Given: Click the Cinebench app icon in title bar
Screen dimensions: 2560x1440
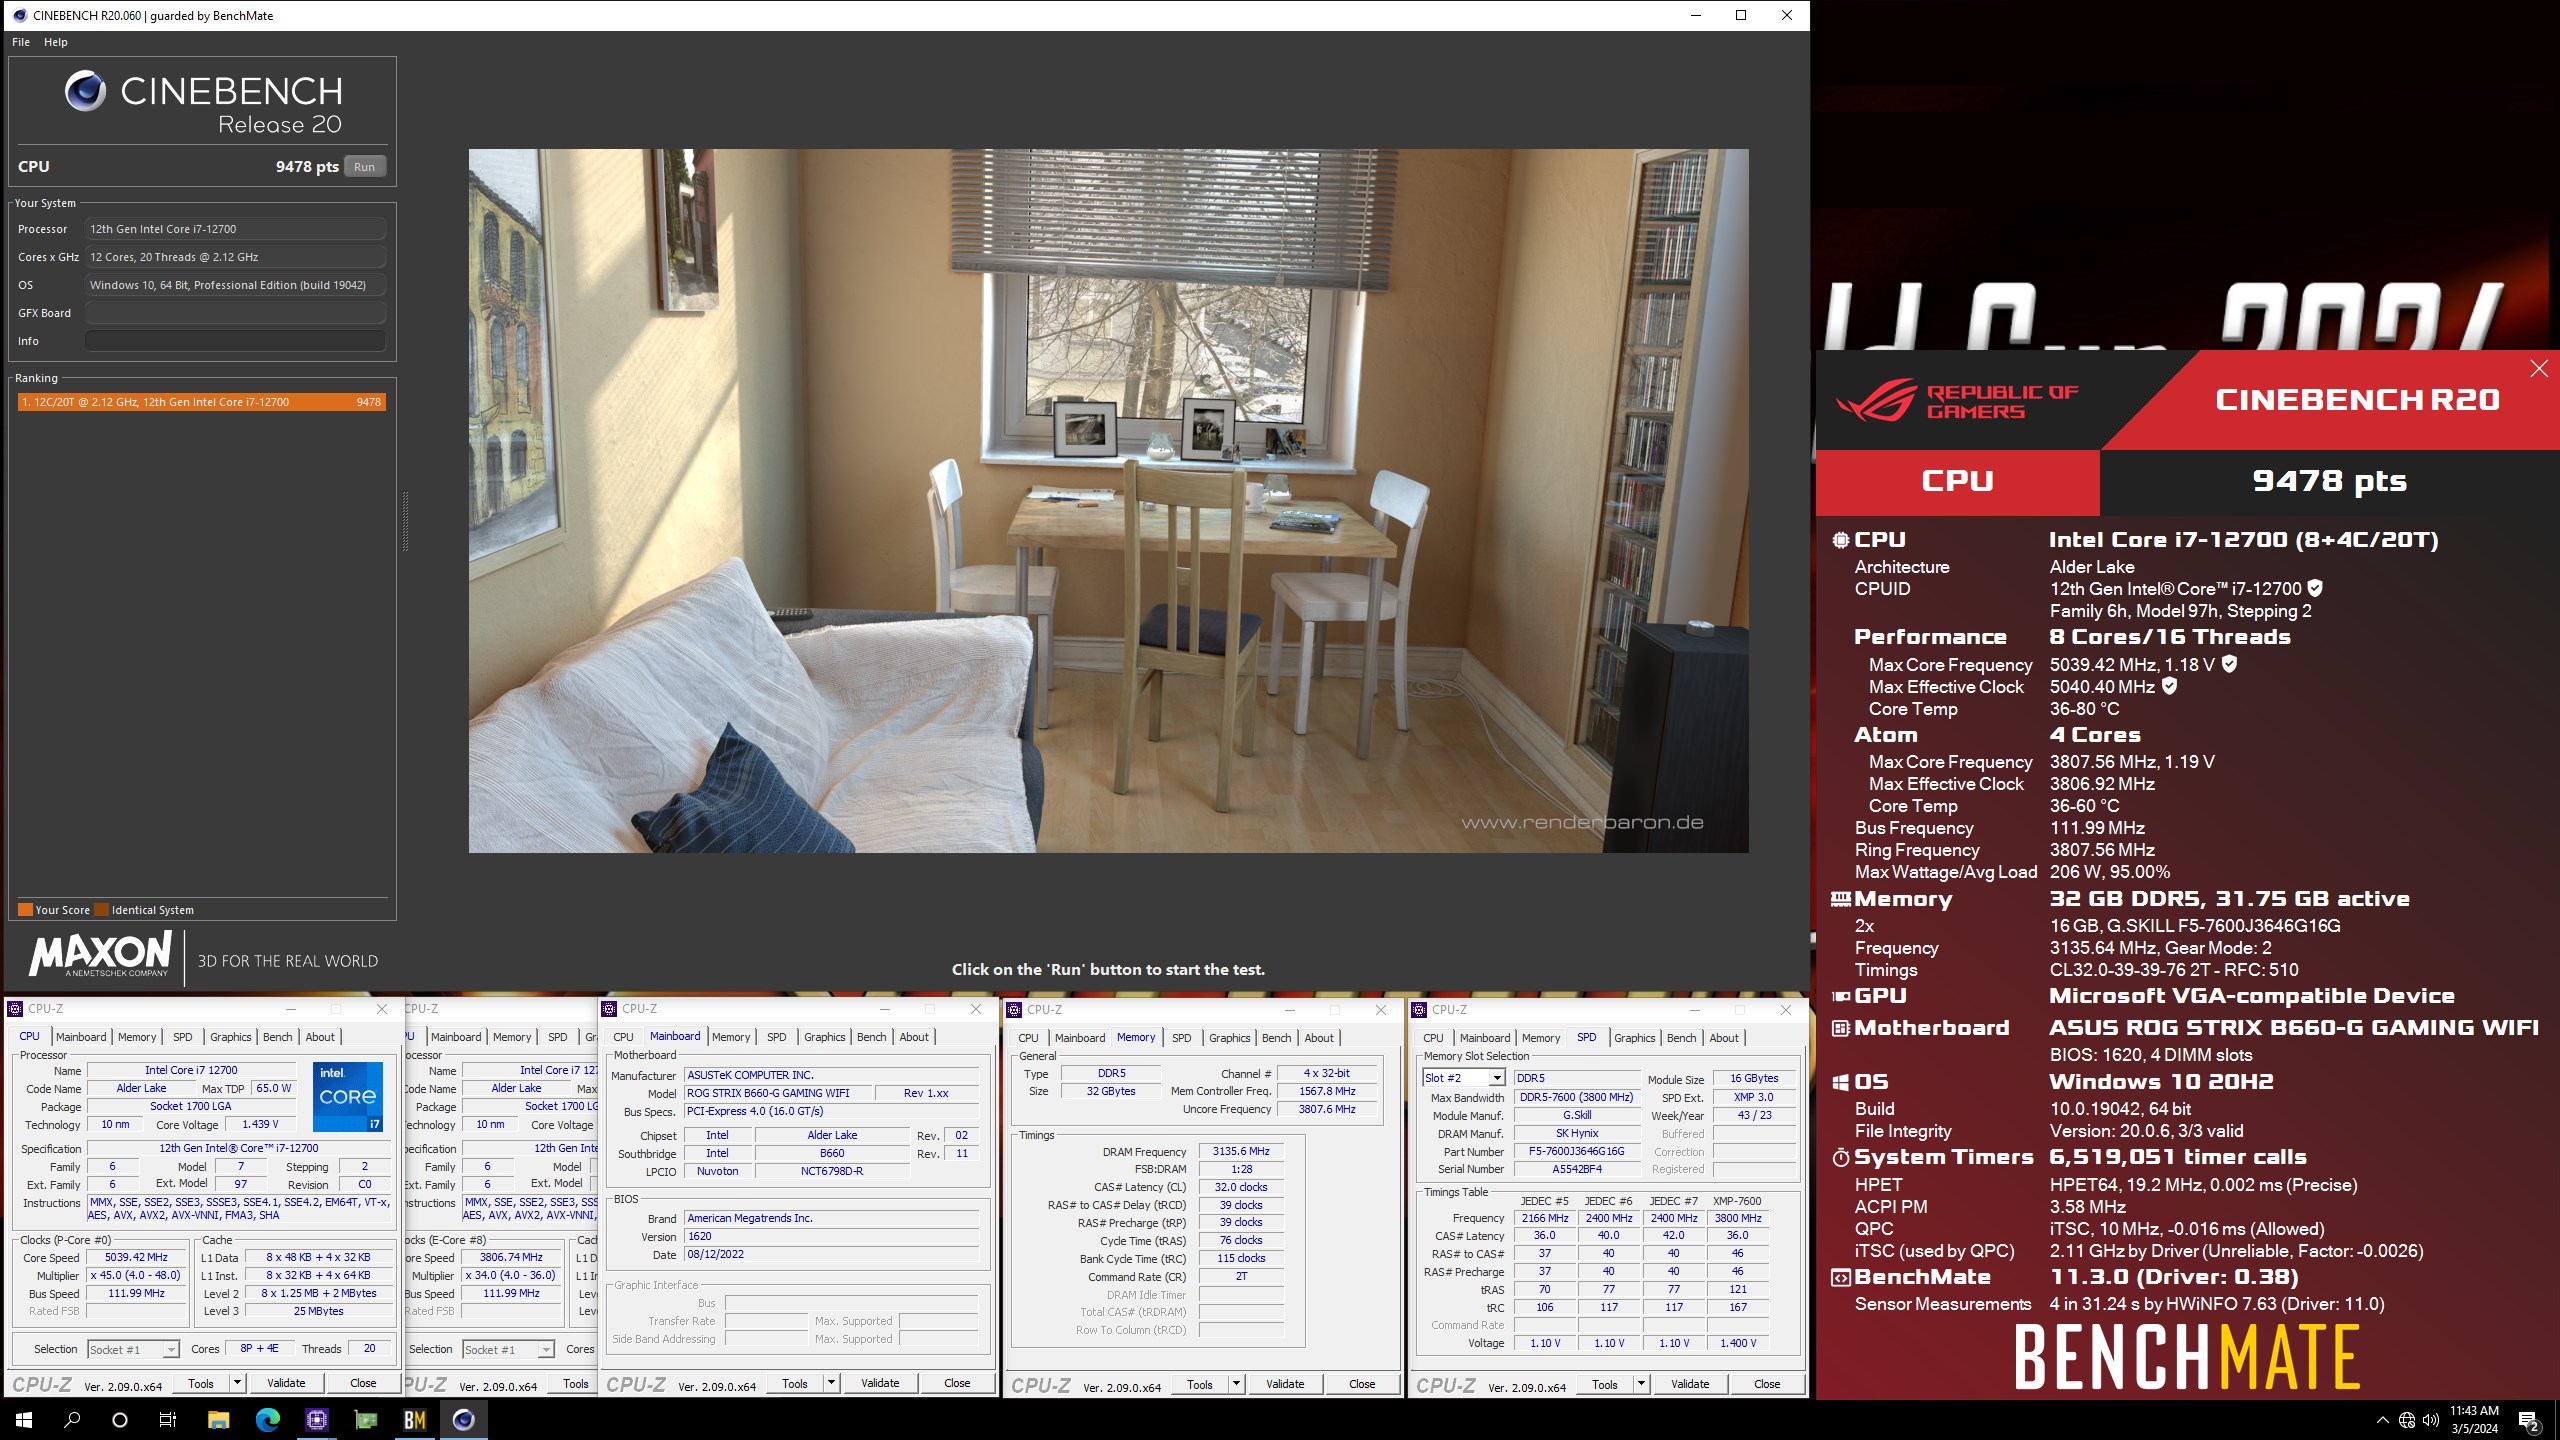Looking at the screenshot, I should point(19,15).
